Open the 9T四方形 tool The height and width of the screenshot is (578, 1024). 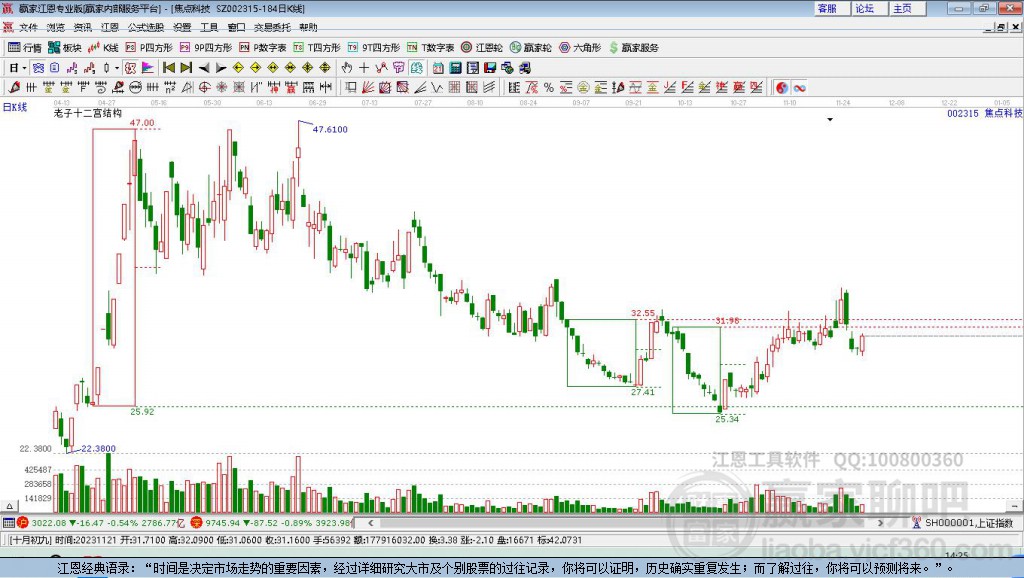(374, 48)
